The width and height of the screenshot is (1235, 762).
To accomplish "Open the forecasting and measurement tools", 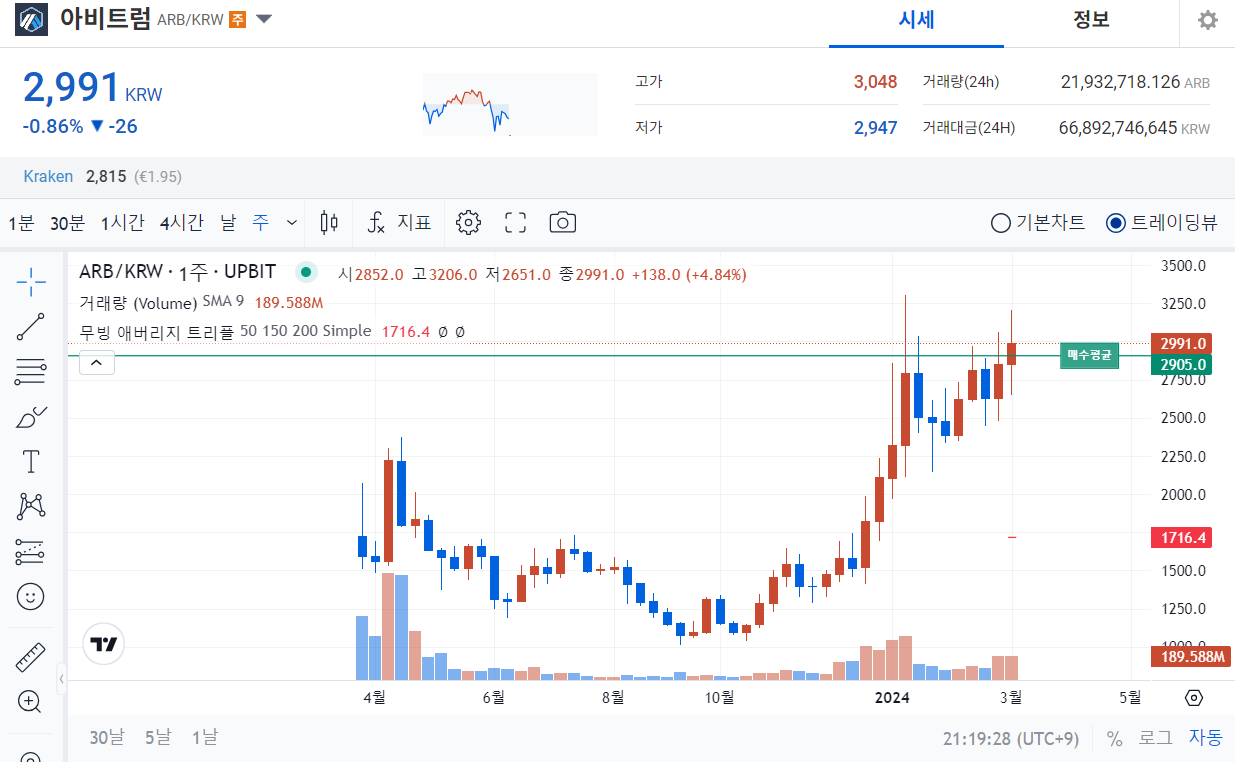I will [x=31, y=551].
